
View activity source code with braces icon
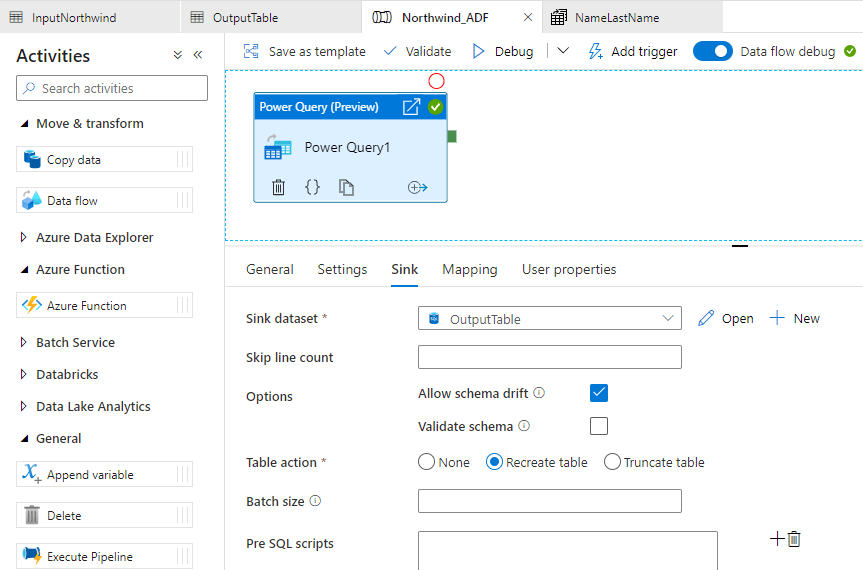coord(312,187)
